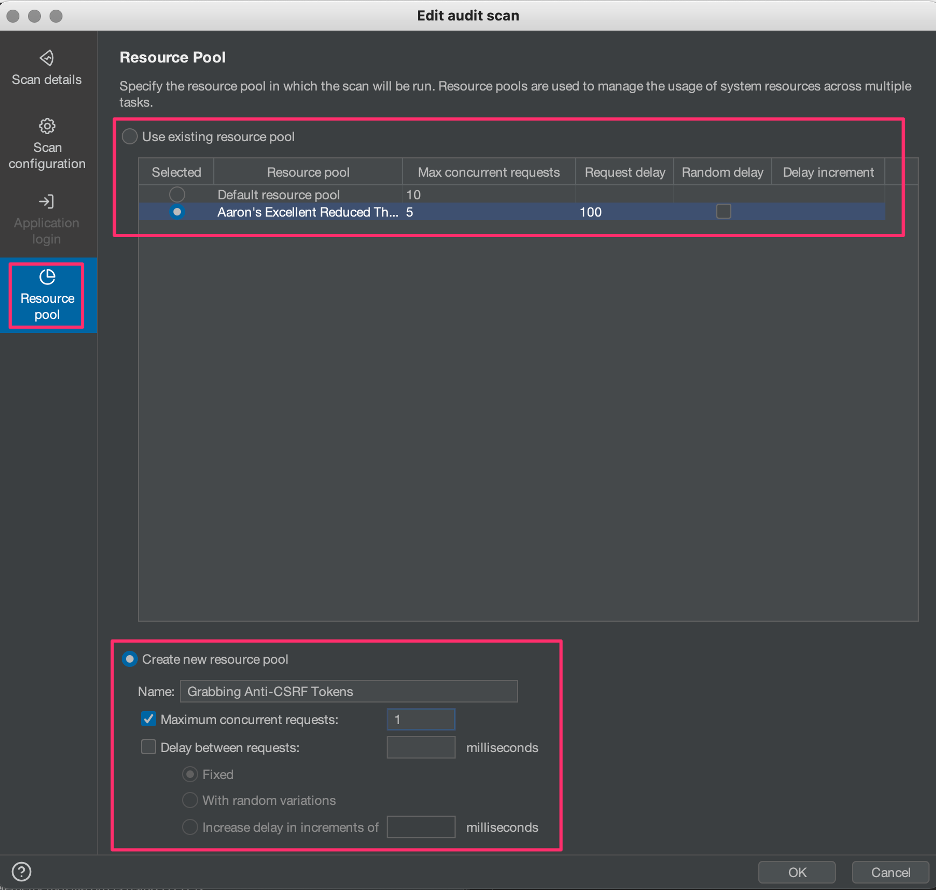Viewport: 936px width, 890px height.
Task: Click the Delay between requests milliseconds field
Action: [421, 747]
